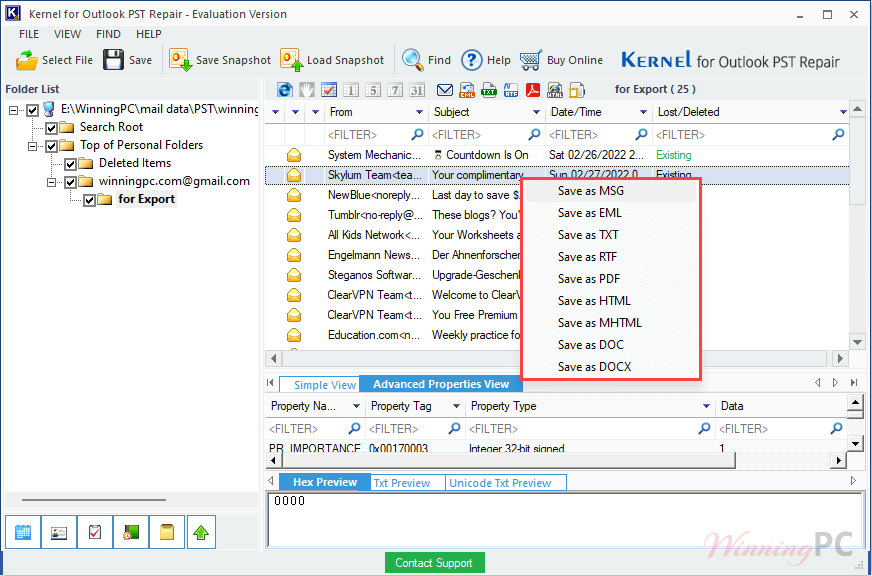
Task: Choose Save as MSG from context menu
Action: [610, 191]
